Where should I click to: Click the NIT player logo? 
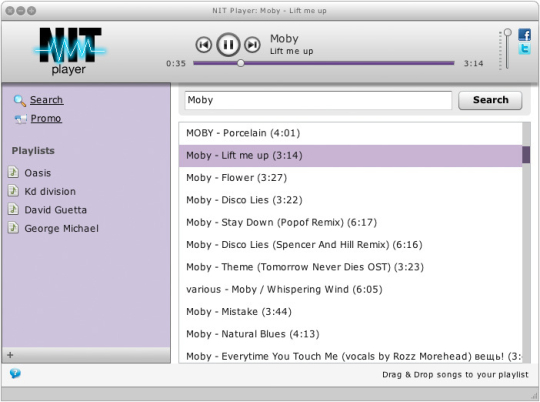click(70, 51)
